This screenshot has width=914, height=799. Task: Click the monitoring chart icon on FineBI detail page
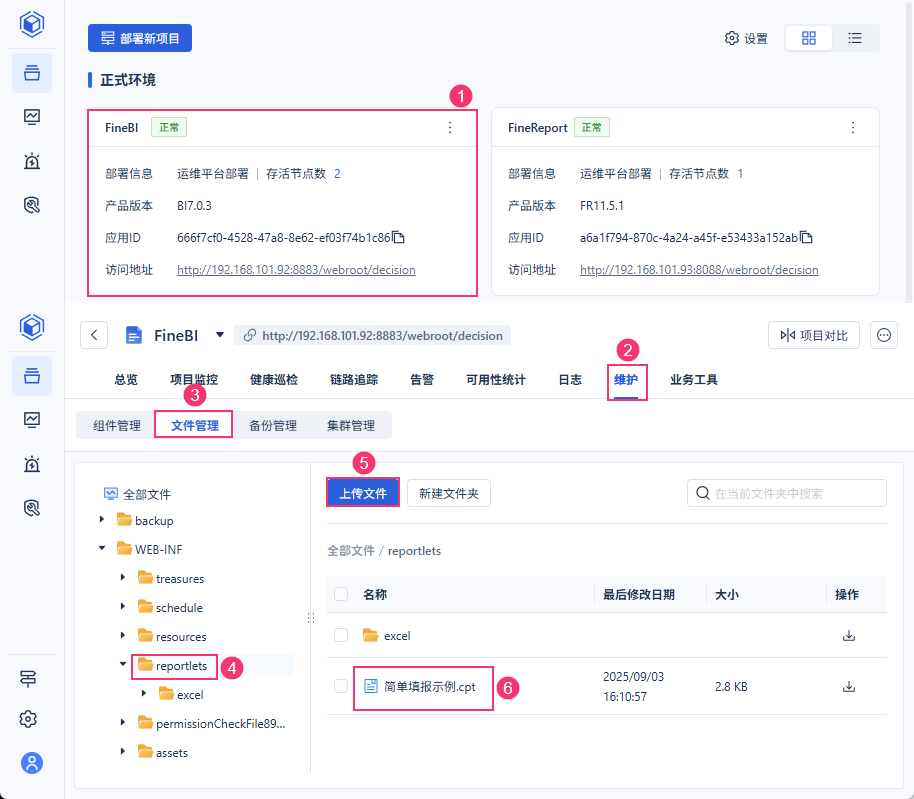32,420
